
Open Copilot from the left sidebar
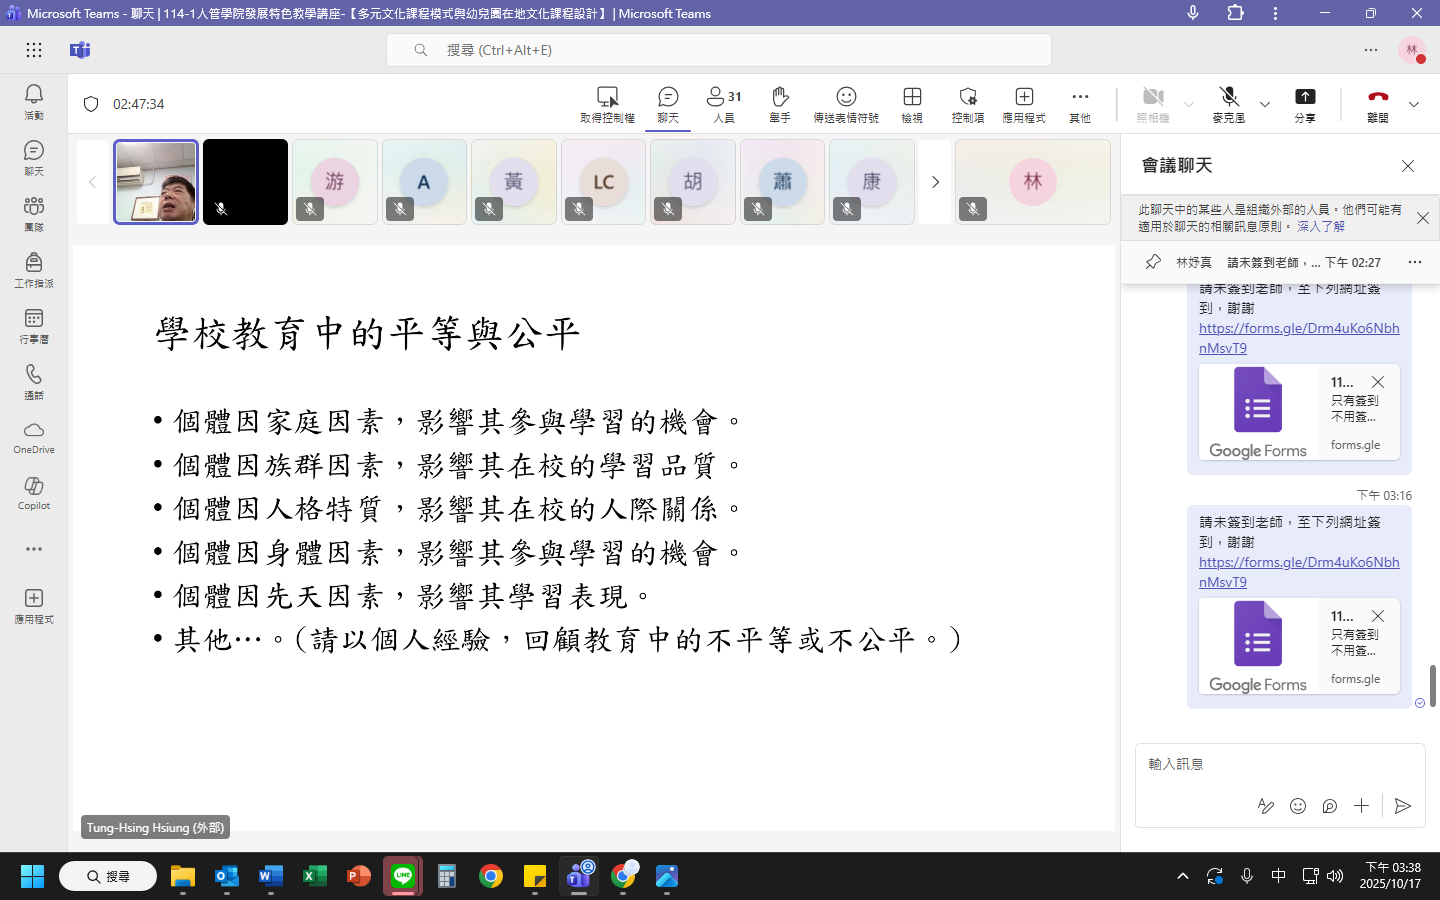click(x=34, y=492)
